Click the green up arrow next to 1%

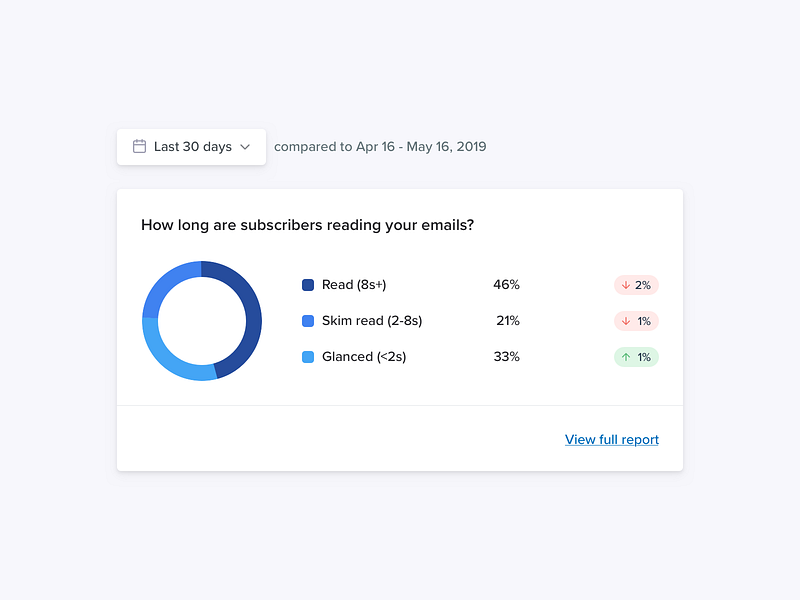tap(626, 357)
